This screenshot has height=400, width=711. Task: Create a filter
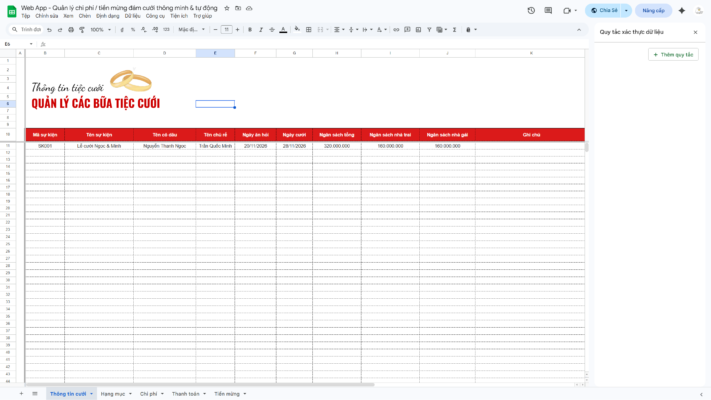click(429, 29)
